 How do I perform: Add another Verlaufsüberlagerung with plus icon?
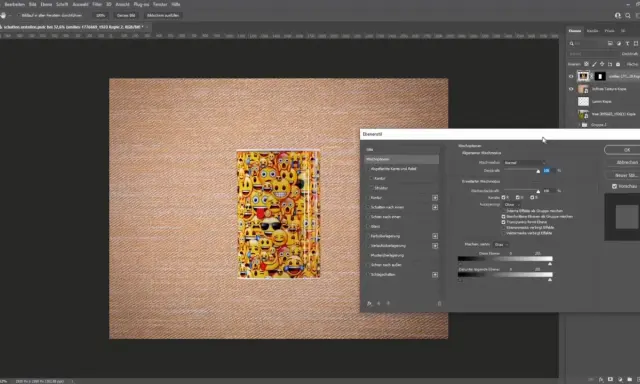[435, 246]
